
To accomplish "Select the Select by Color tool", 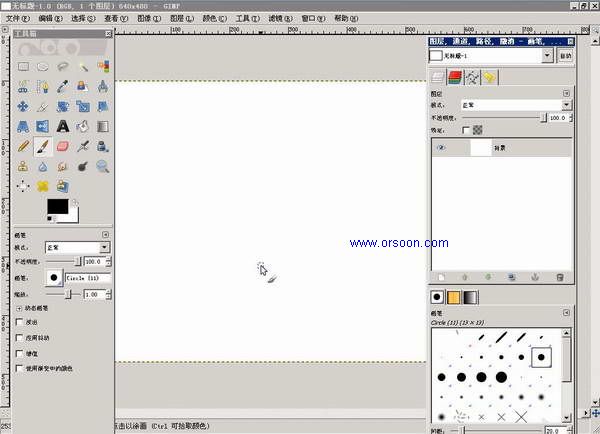I will pos(103,67).
